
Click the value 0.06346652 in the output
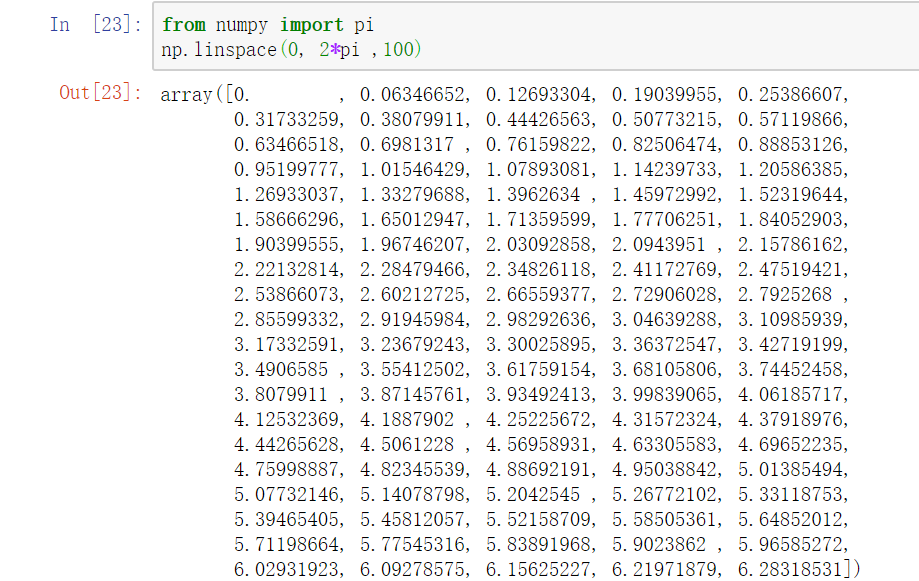click(x=411, y=94)
